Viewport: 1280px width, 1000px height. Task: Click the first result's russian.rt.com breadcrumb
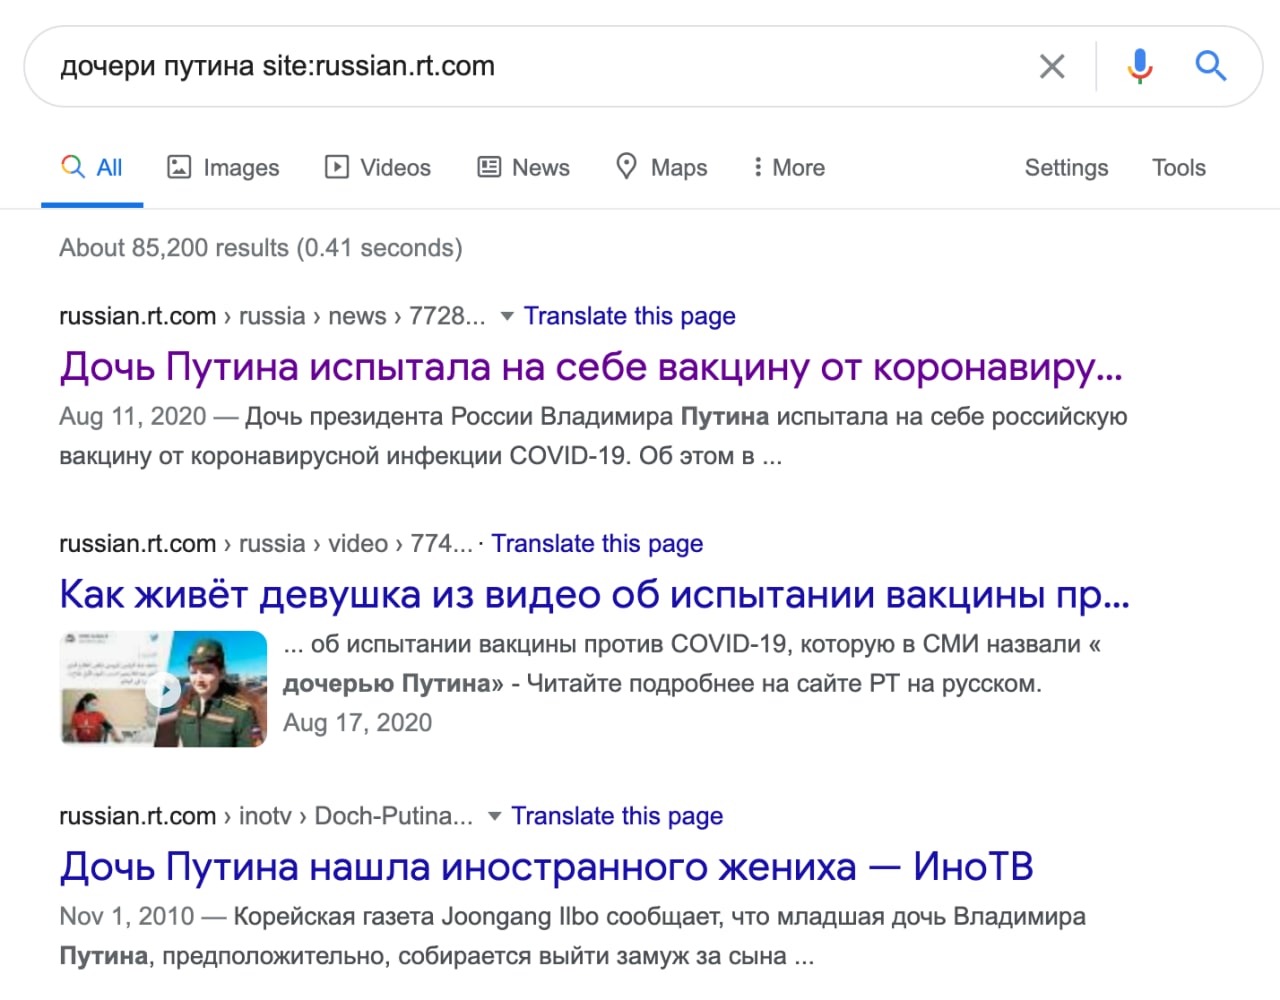[138, 317]
